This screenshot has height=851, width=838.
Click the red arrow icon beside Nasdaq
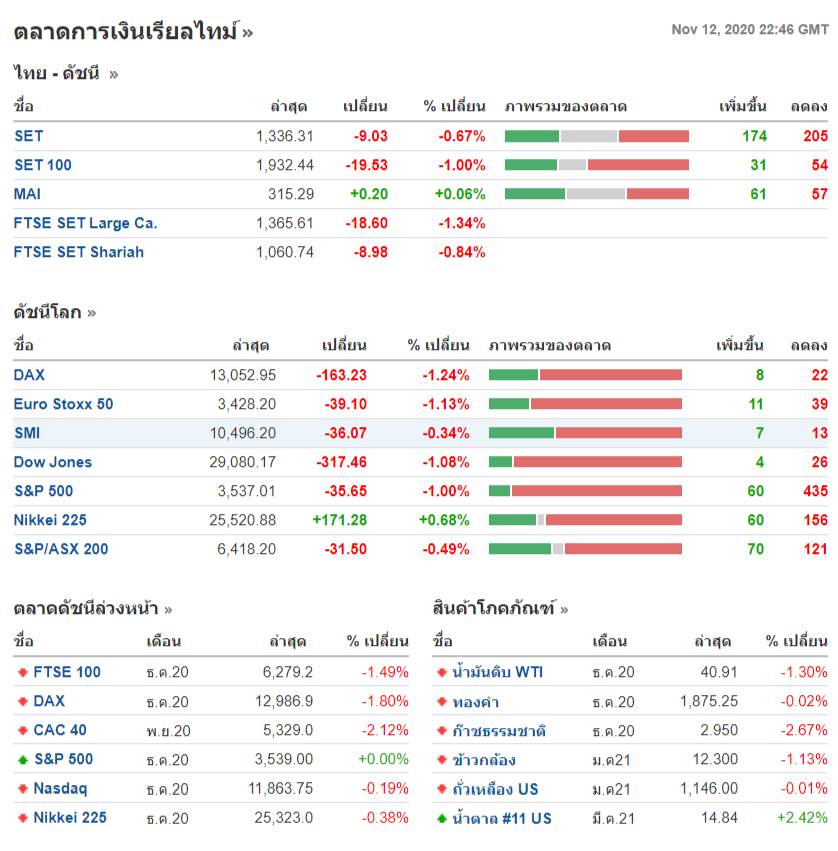coord(22,789)
